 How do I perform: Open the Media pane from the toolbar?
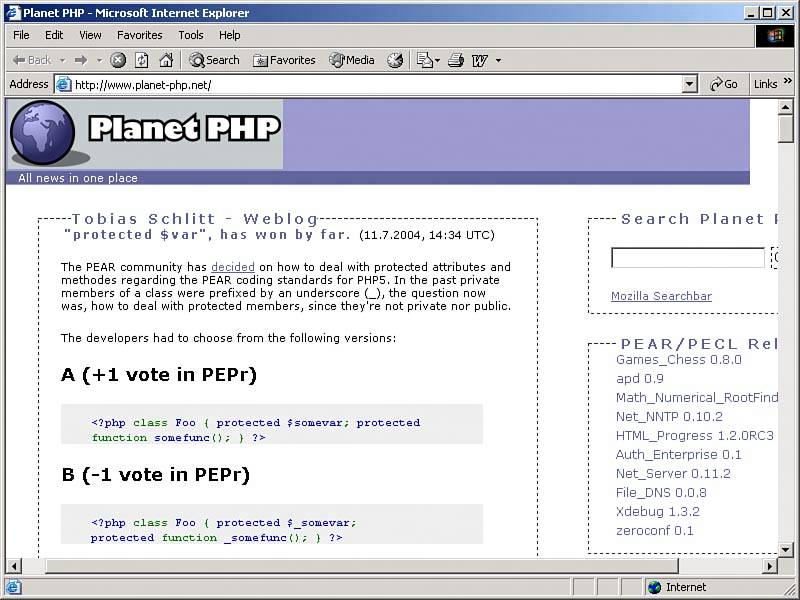[352, 60]
